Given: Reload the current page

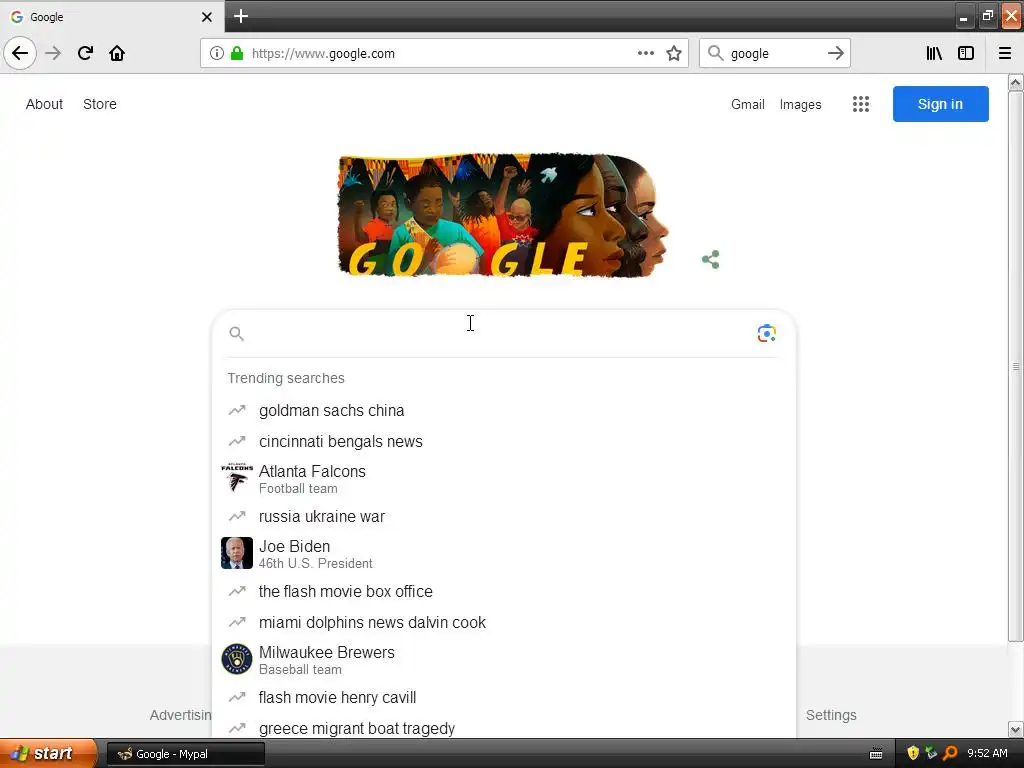Looking at the screenshot, I should (x=85, y=53).
